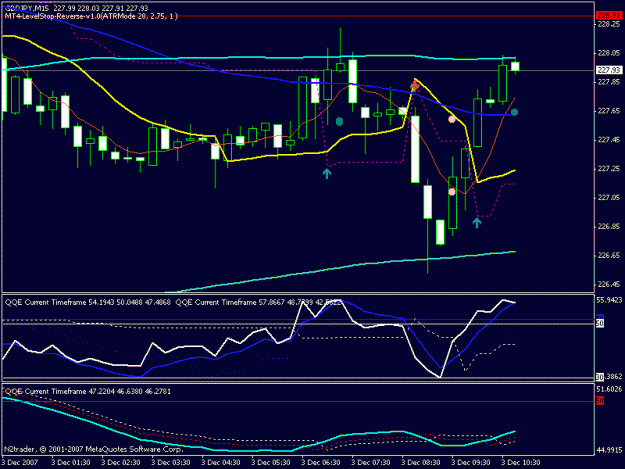The width and height of the screenshot is (625, 469).
Task: Select the 44.9915 scale value
Action: click(609, 450)
